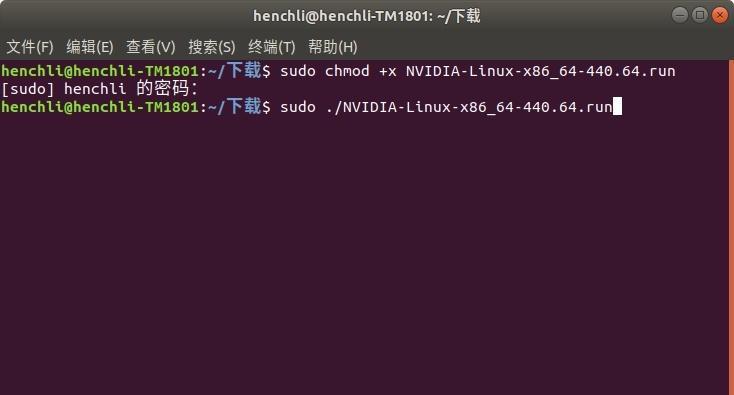The height and width of the screenshot is (395, 734).
Task: Click the word sudo in the second command
Action: [298, 107]
